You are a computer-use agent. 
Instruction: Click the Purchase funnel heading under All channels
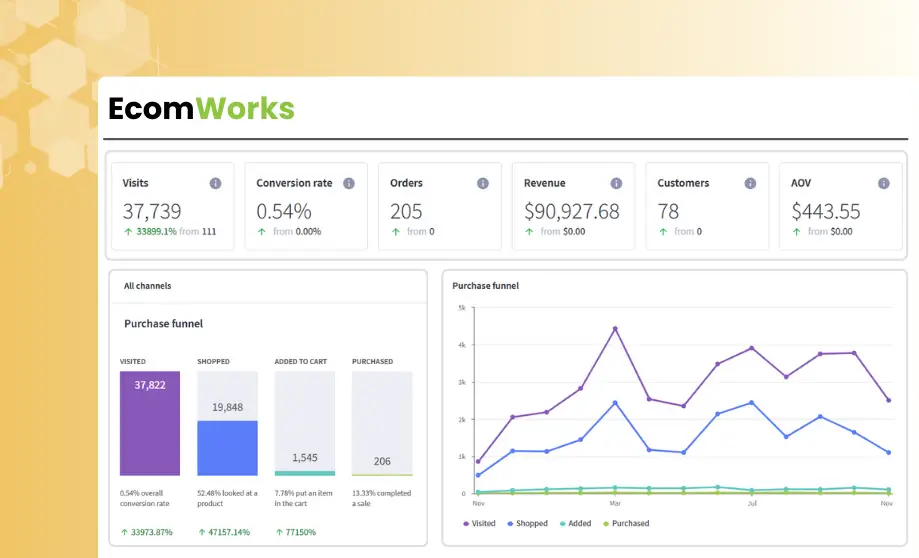pos(164,324)
